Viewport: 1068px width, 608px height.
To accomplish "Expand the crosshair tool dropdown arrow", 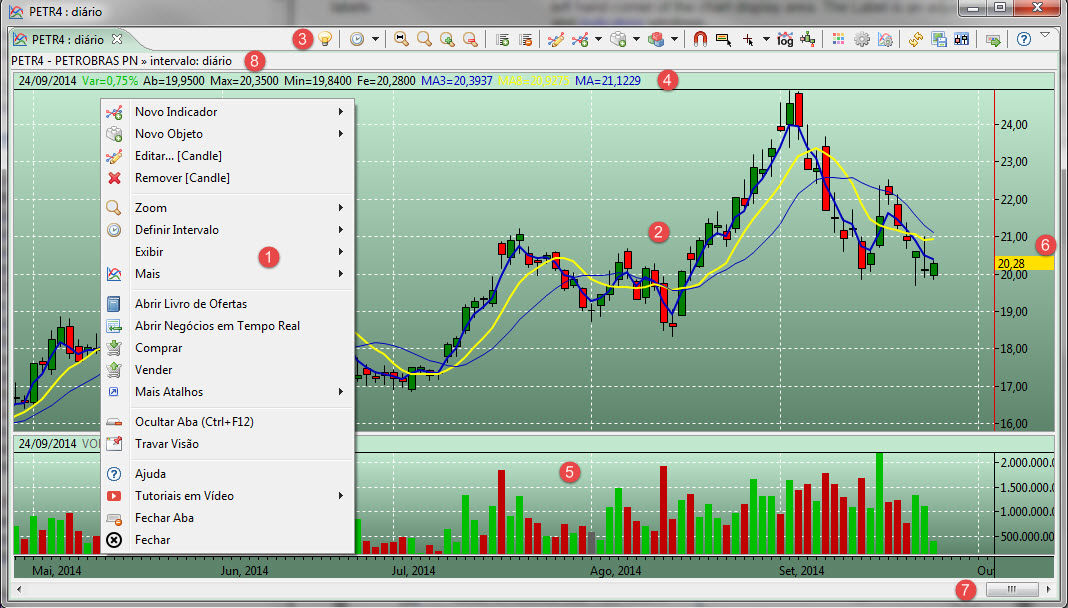I will pyautogui.click(x=766, y=39).
